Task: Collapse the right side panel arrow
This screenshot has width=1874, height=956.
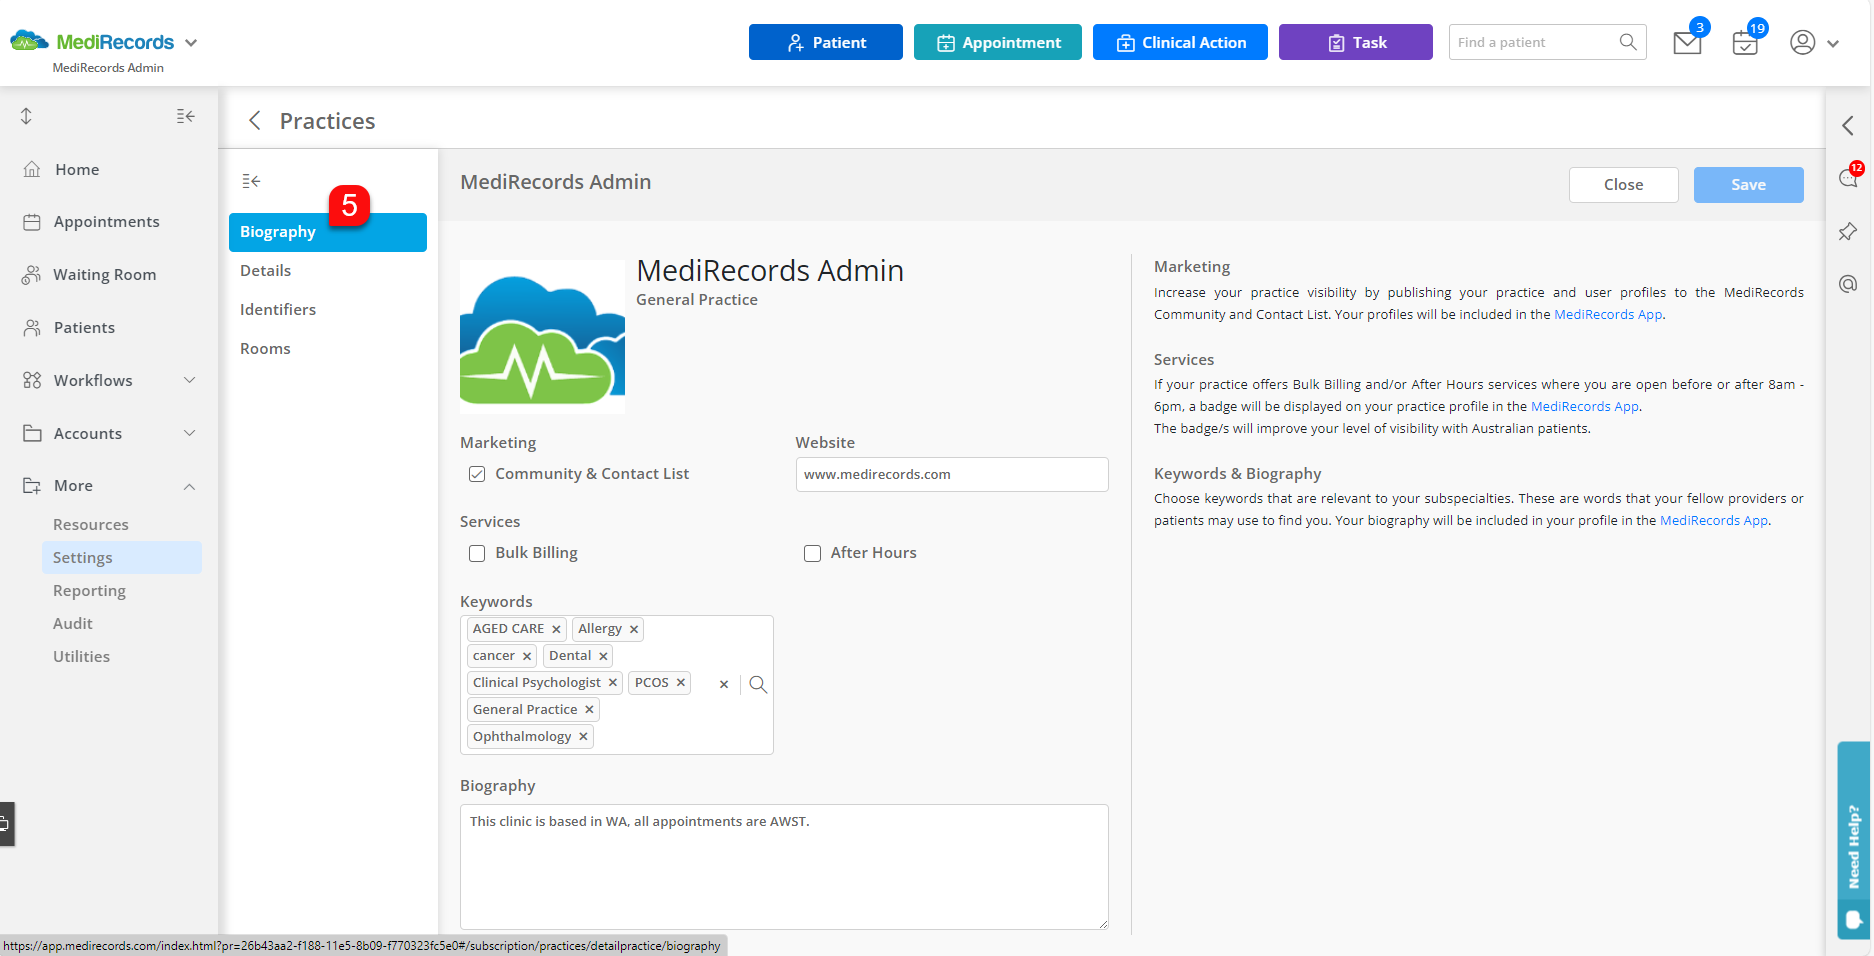Action: (1848, 126)
